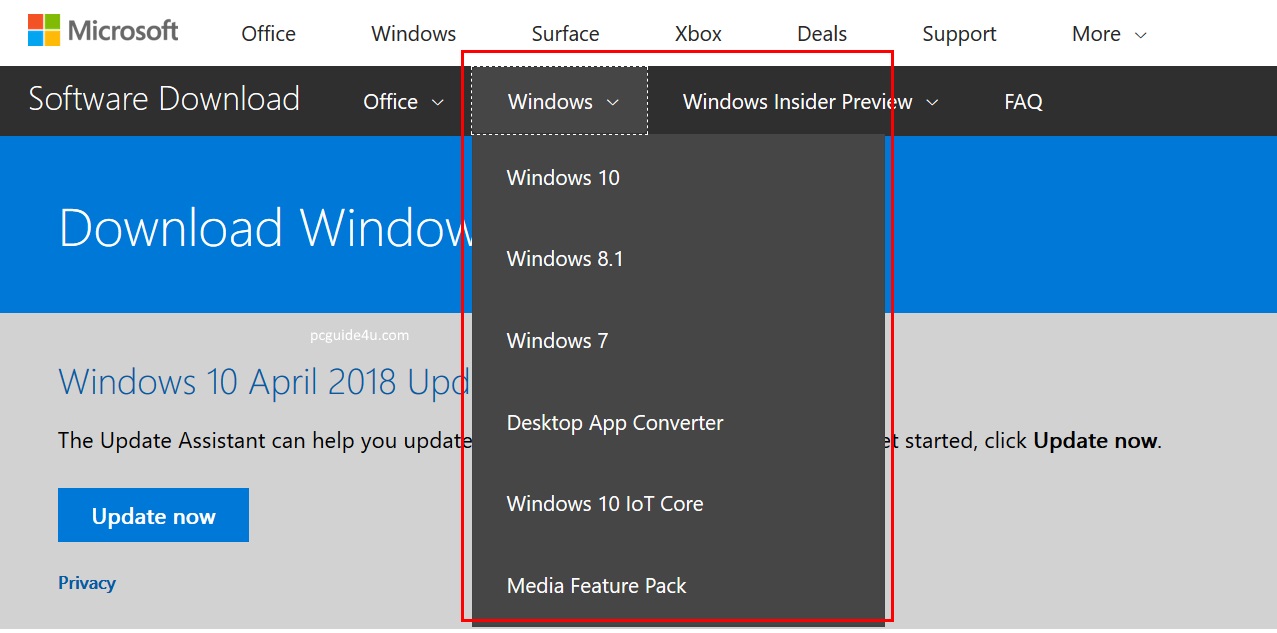This screenshot has height=633, width=1277.
Task: Collapse the open Windows dropdown menu
Action: coord(562,102)
